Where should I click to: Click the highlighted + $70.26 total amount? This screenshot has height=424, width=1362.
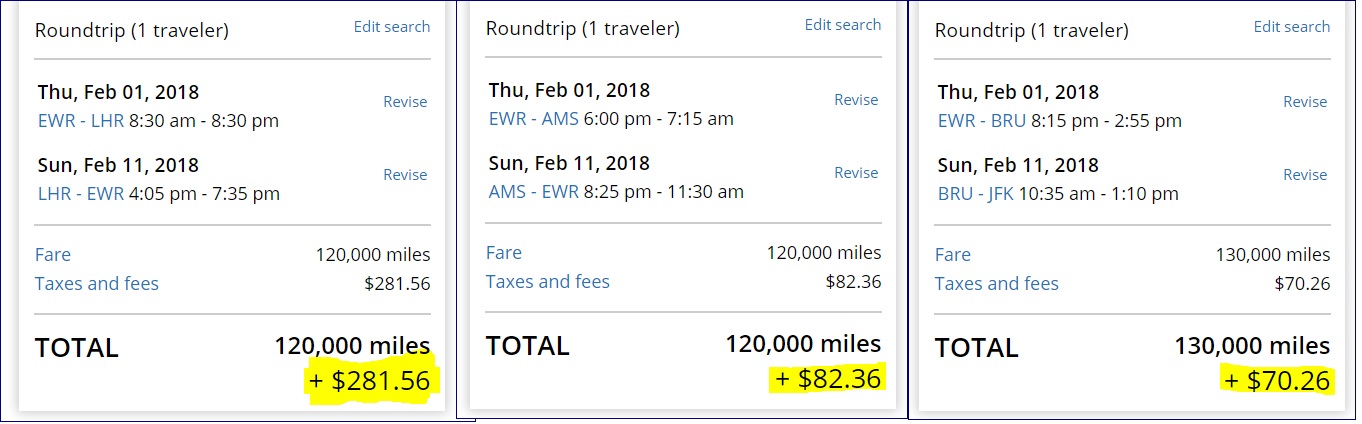(1276, 381)
